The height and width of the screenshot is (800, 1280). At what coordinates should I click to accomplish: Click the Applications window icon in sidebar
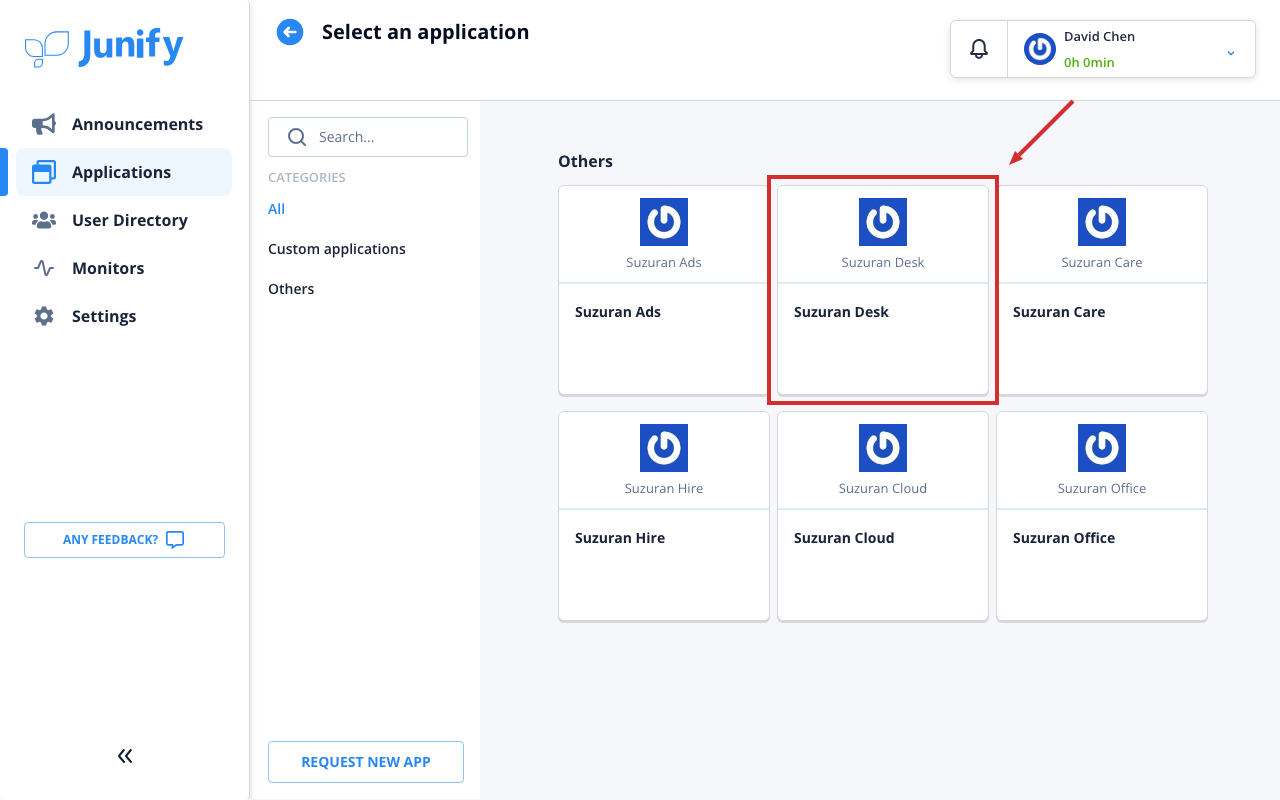44,172
